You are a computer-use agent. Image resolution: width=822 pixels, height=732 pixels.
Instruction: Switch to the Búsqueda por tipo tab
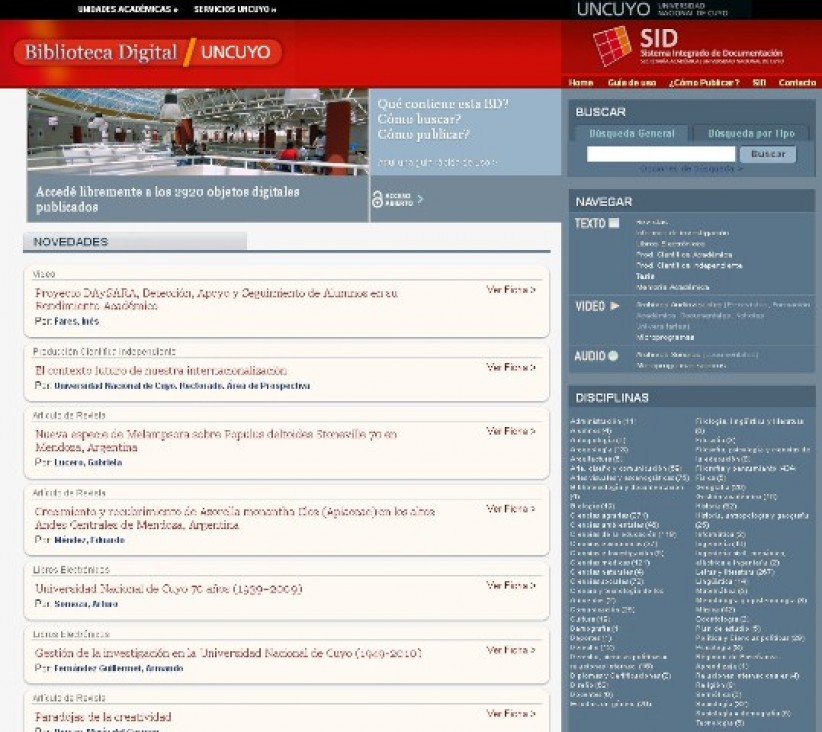click(x=751, y=133)
